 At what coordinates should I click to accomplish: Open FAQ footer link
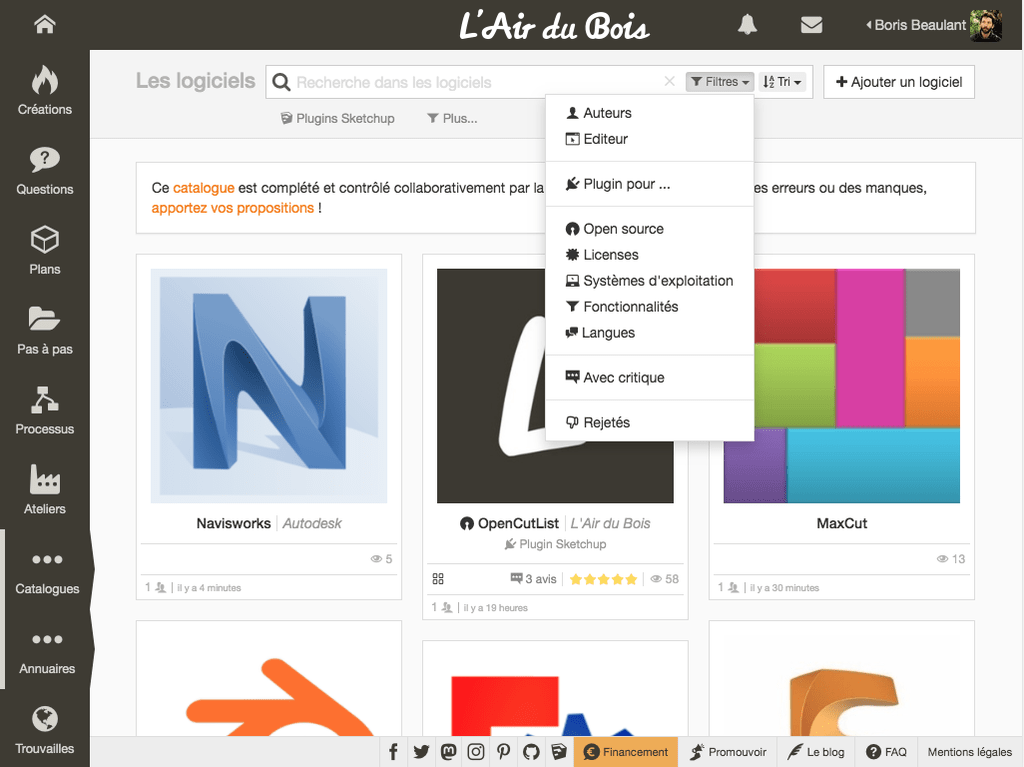pos(886,752)
